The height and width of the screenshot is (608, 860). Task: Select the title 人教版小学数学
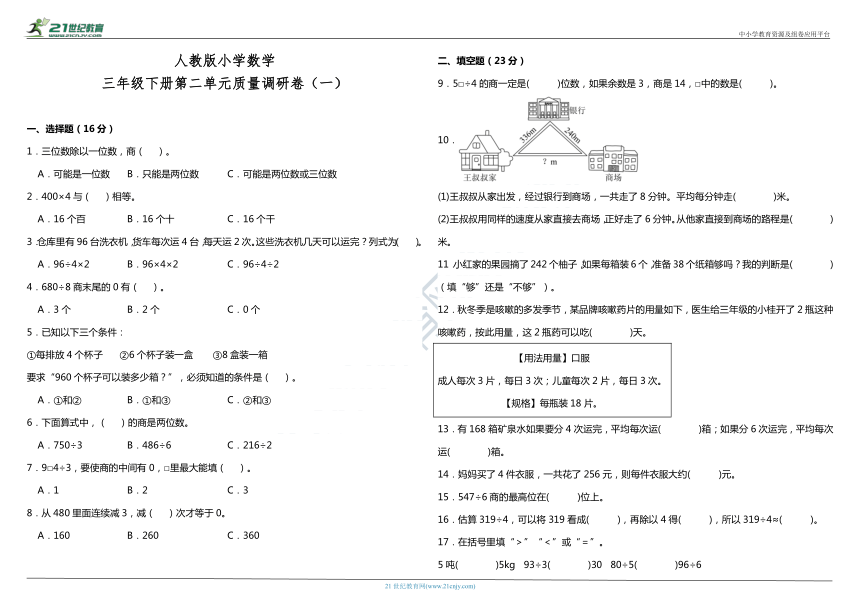[224, 60]
